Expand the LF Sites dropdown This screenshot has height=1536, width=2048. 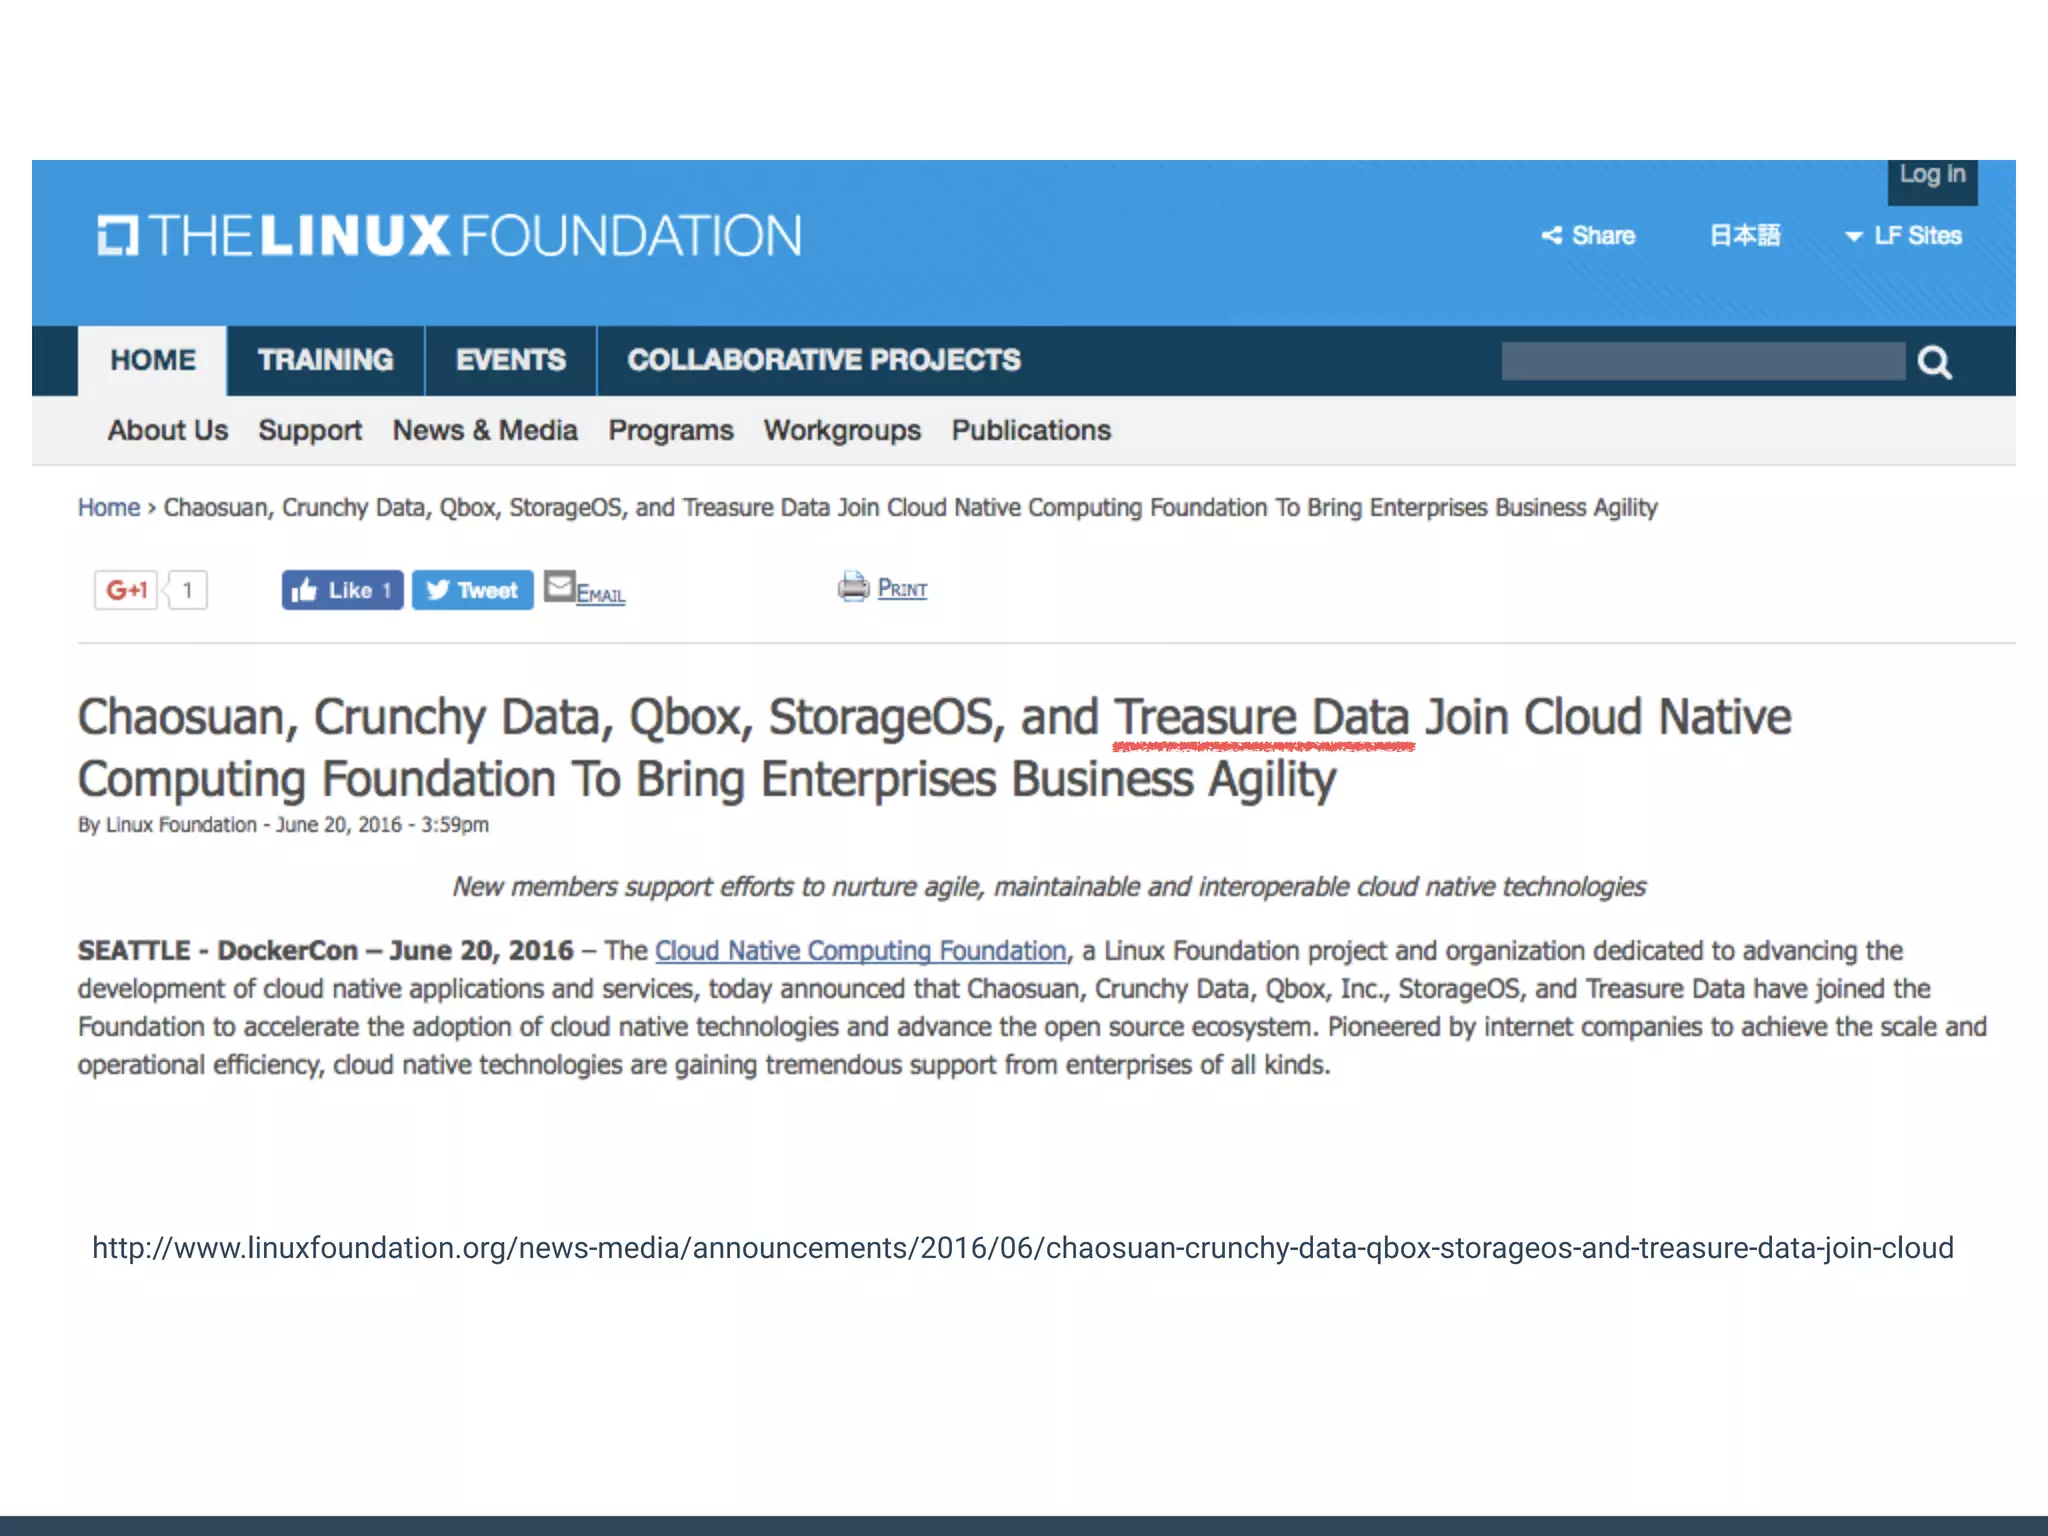(1903, 236)
